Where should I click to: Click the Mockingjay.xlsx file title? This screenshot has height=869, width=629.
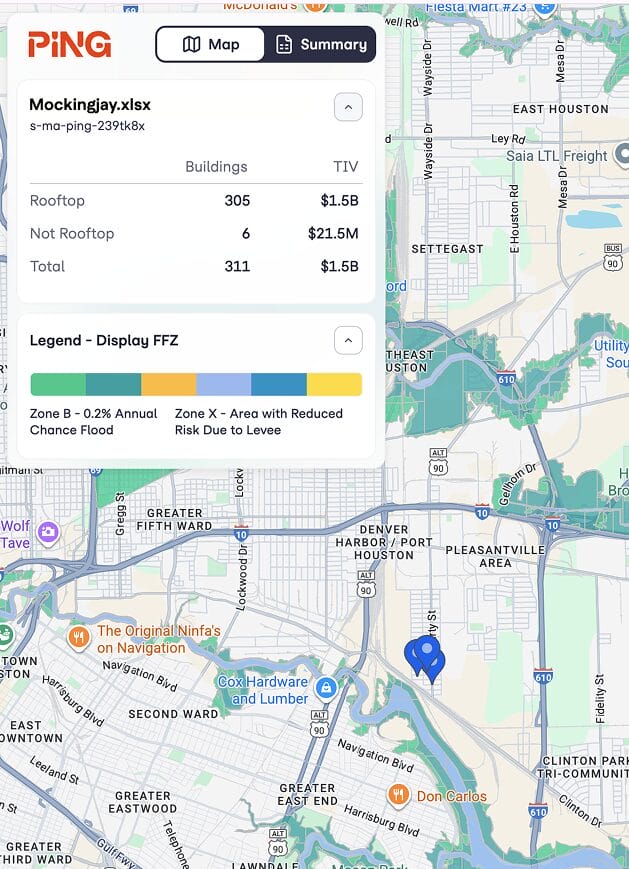point(89,105)
